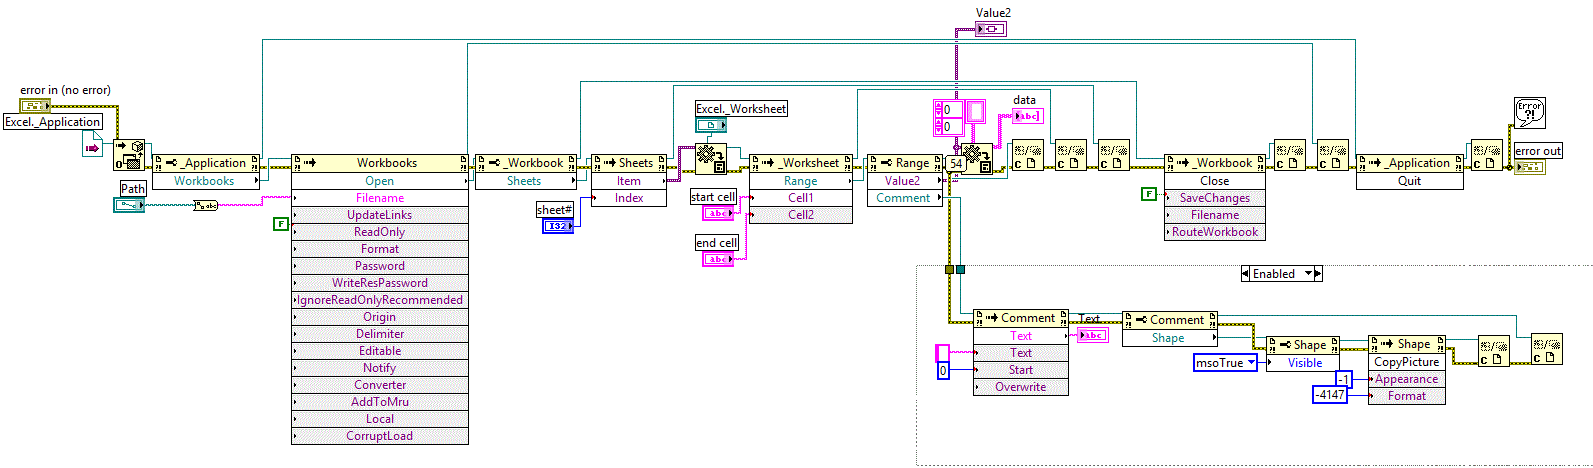Select the 0 constant wired to Start
Screen dimensions: 1593x468
[942, 371]
